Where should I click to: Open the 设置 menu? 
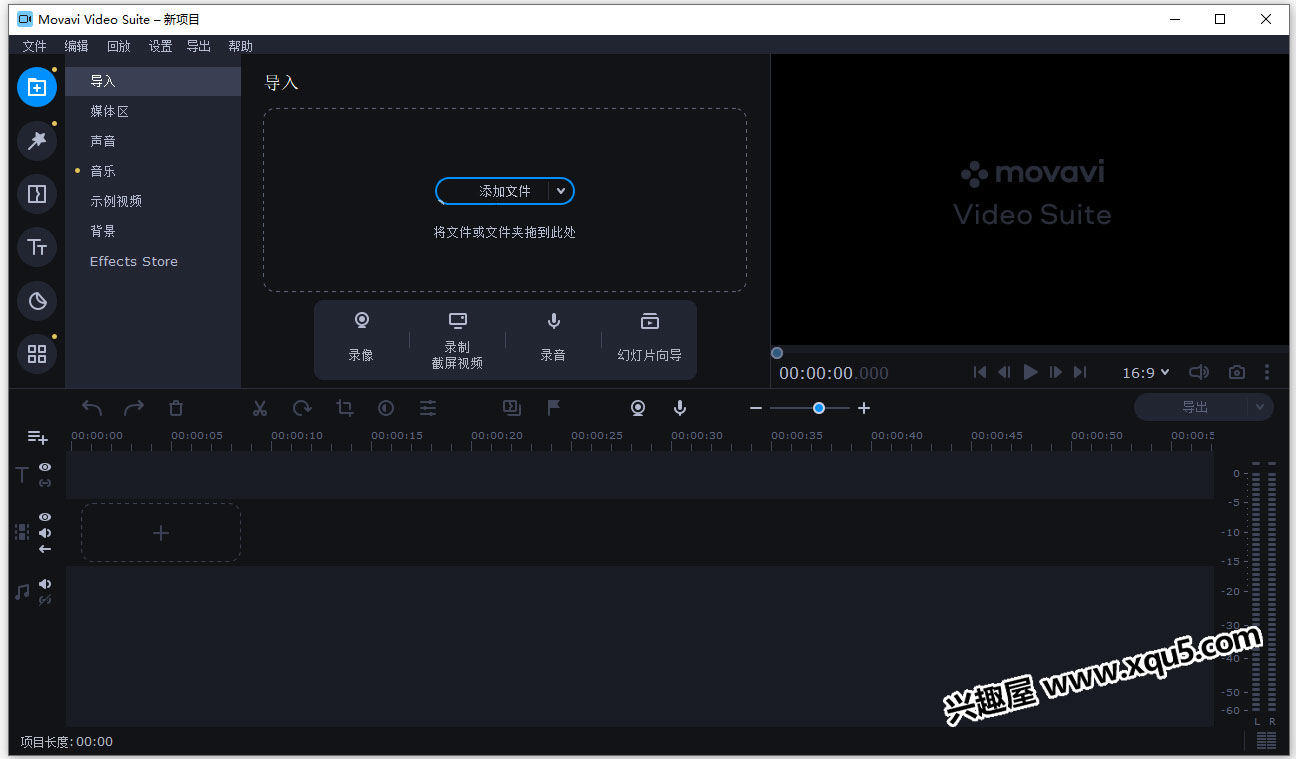(160, 46)
